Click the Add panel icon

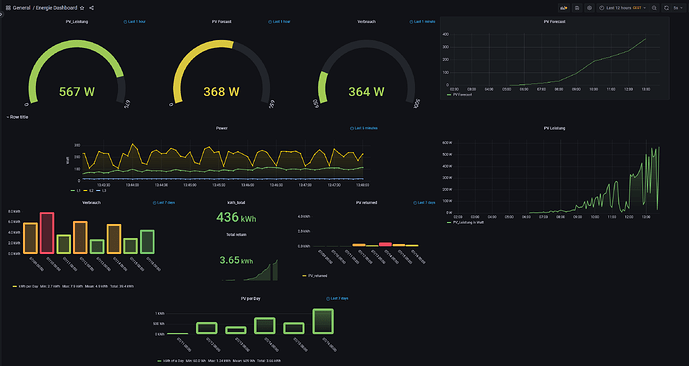coord(563,8)
